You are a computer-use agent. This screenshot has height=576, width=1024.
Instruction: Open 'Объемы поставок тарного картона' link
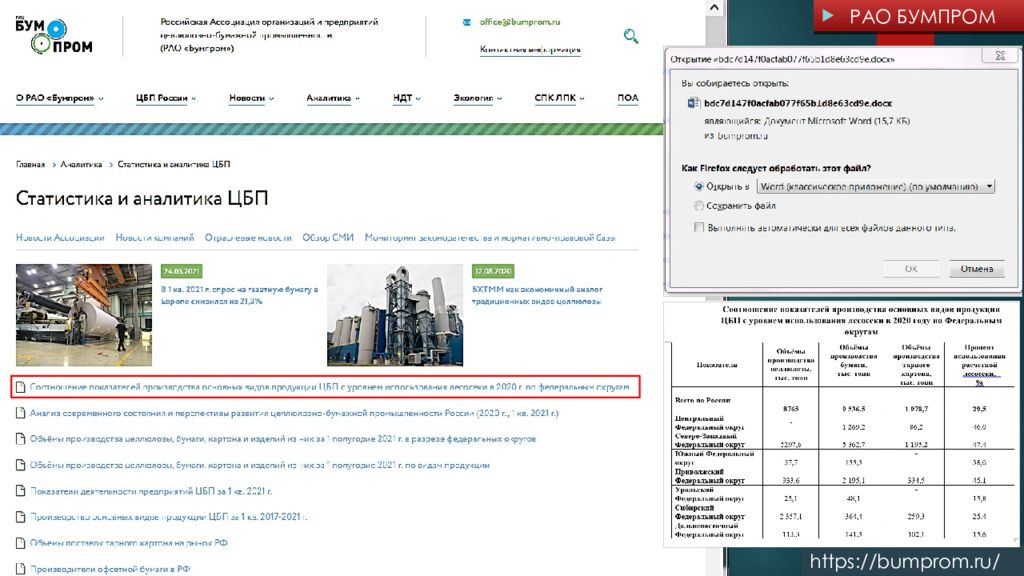pyautogui.click(x=129, y=543)
